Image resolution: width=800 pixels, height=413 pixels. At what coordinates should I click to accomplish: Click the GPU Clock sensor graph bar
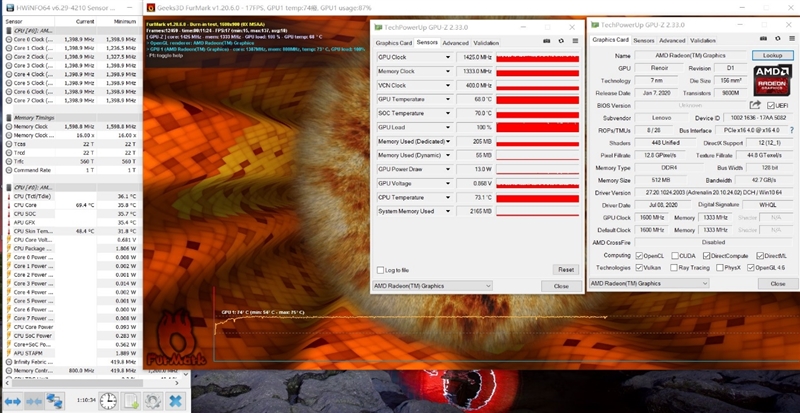537,57
